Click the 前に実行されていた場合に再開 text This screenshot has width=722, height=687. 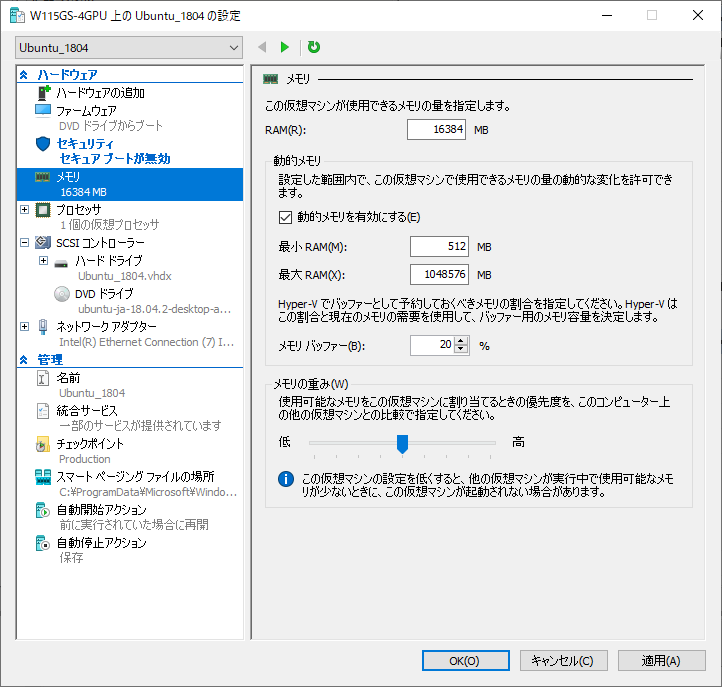134,525
